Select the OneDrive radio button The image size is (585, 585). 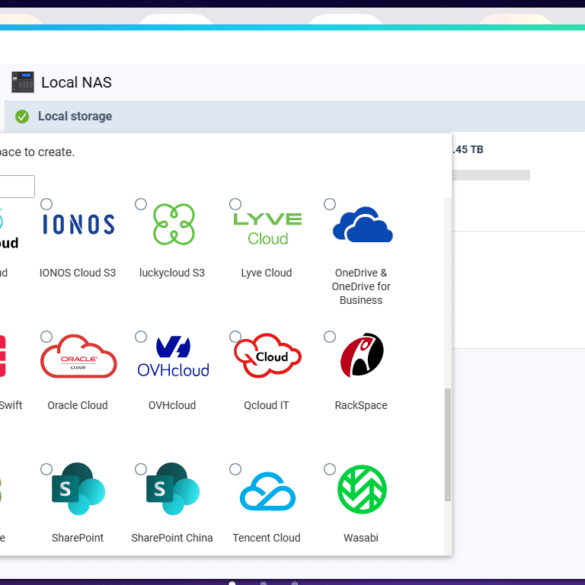click(329, 204)
